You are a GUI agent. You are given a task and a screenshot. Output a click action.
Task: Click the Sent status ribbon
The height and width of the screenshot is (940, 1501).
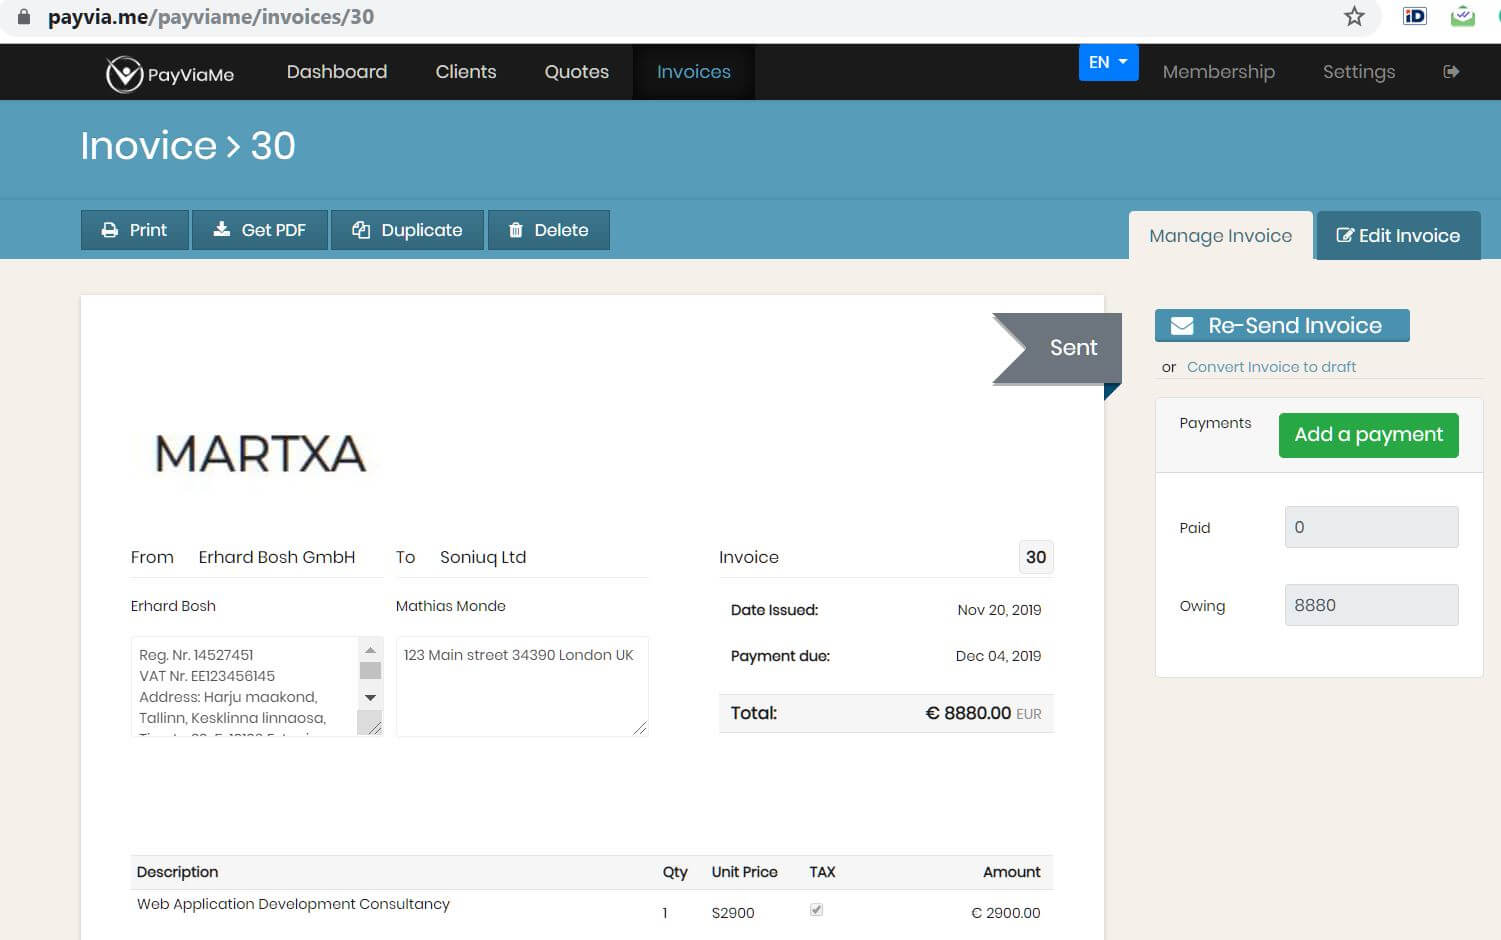coord(1058,348)
